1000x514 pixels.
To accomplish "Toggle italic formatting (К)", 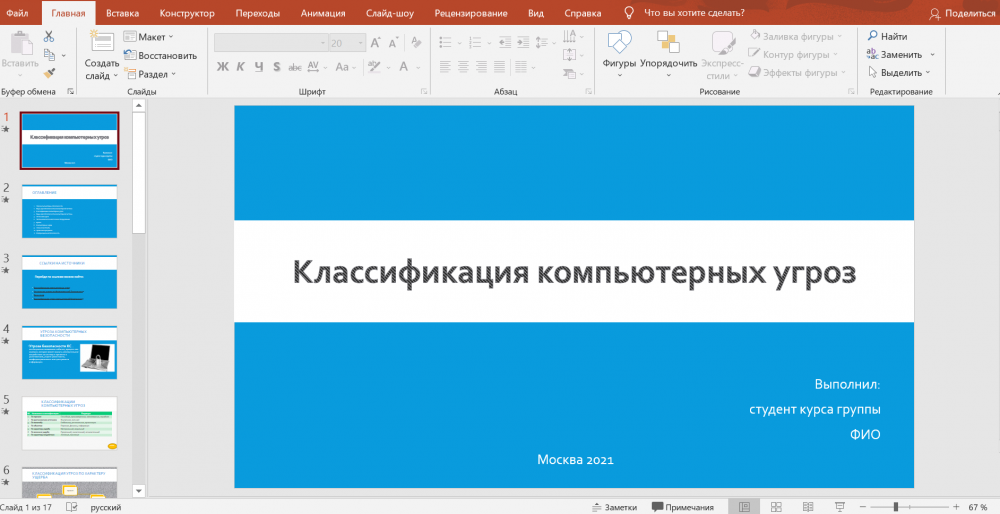I will coord(240,67).
